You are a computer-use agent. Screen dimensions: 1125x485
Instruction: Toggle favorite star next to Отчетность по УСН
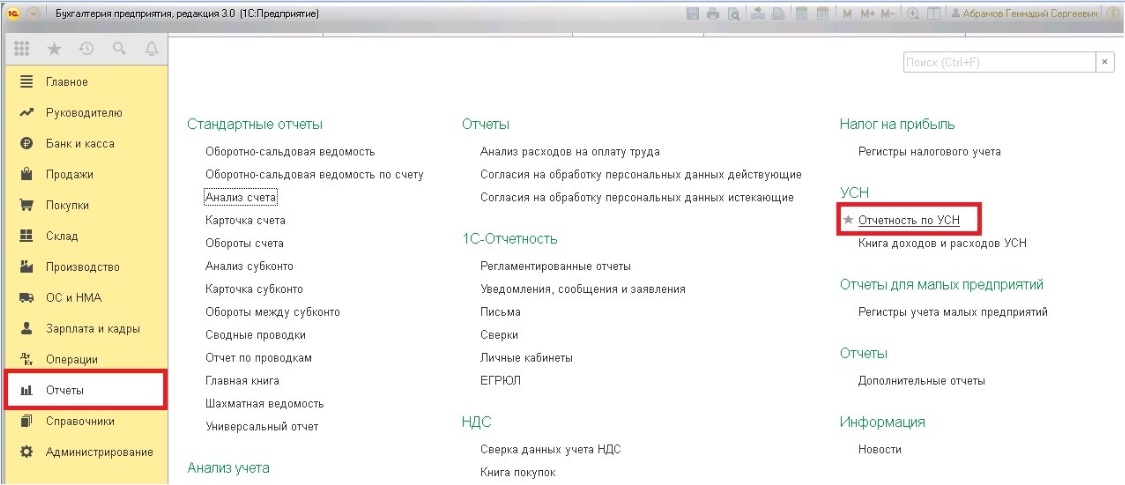coord(848,221)
